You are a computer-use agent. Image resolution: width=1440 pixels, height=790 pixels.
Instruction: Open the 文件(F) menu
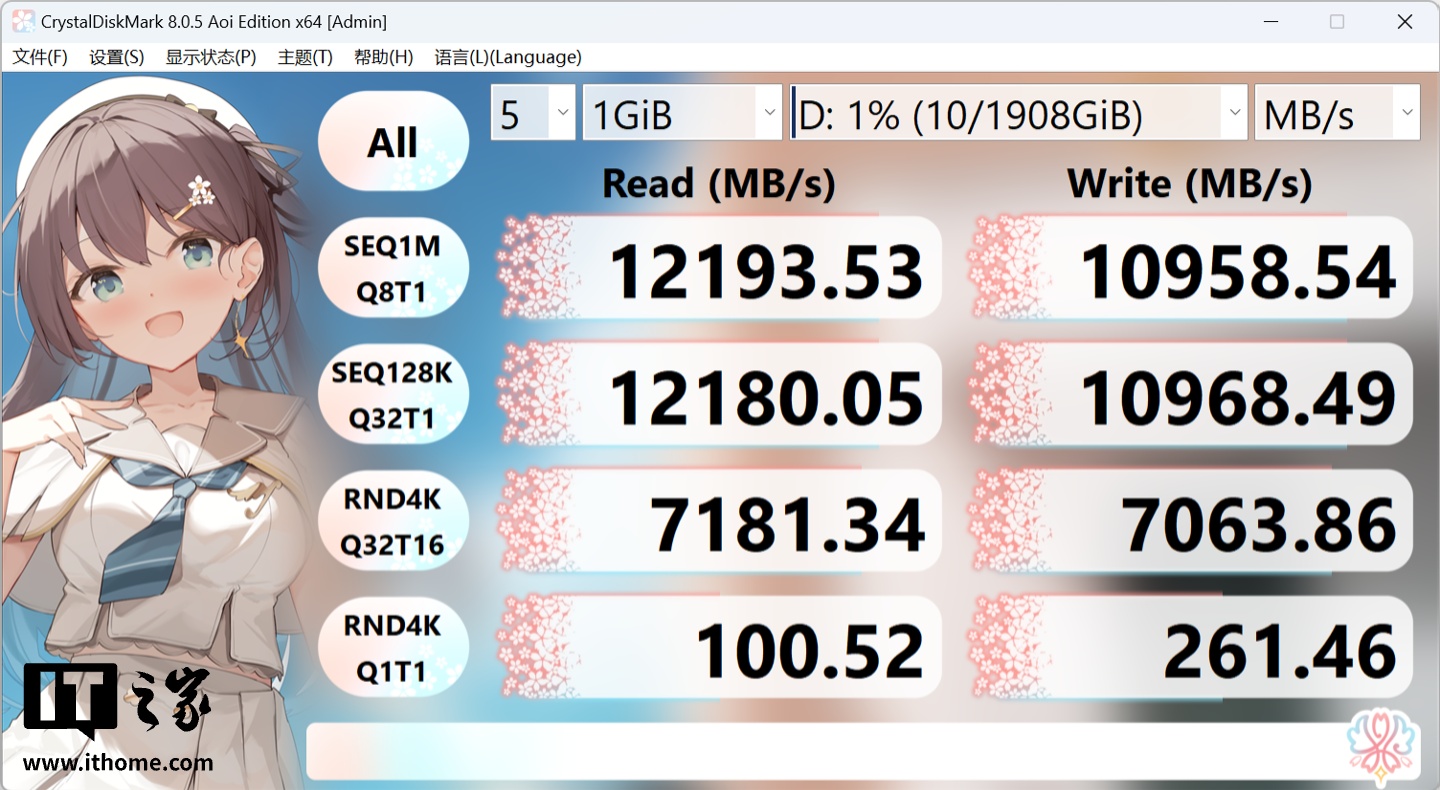pyautogui.click(x=40, y=57)
